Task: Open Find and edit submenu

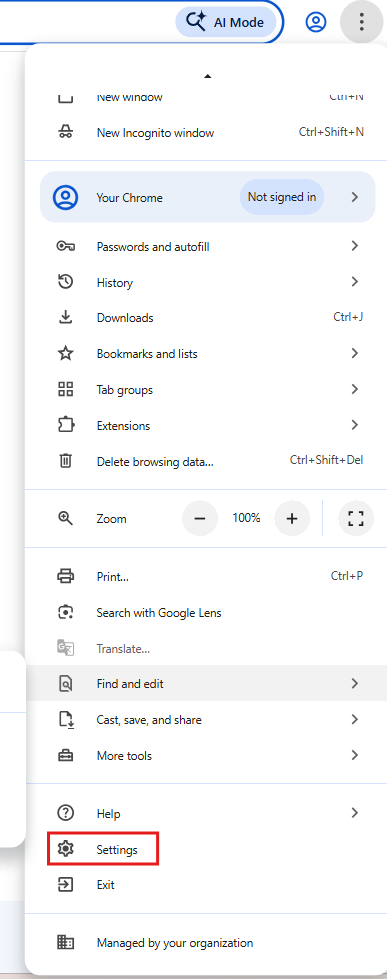Action: point(207,684)
